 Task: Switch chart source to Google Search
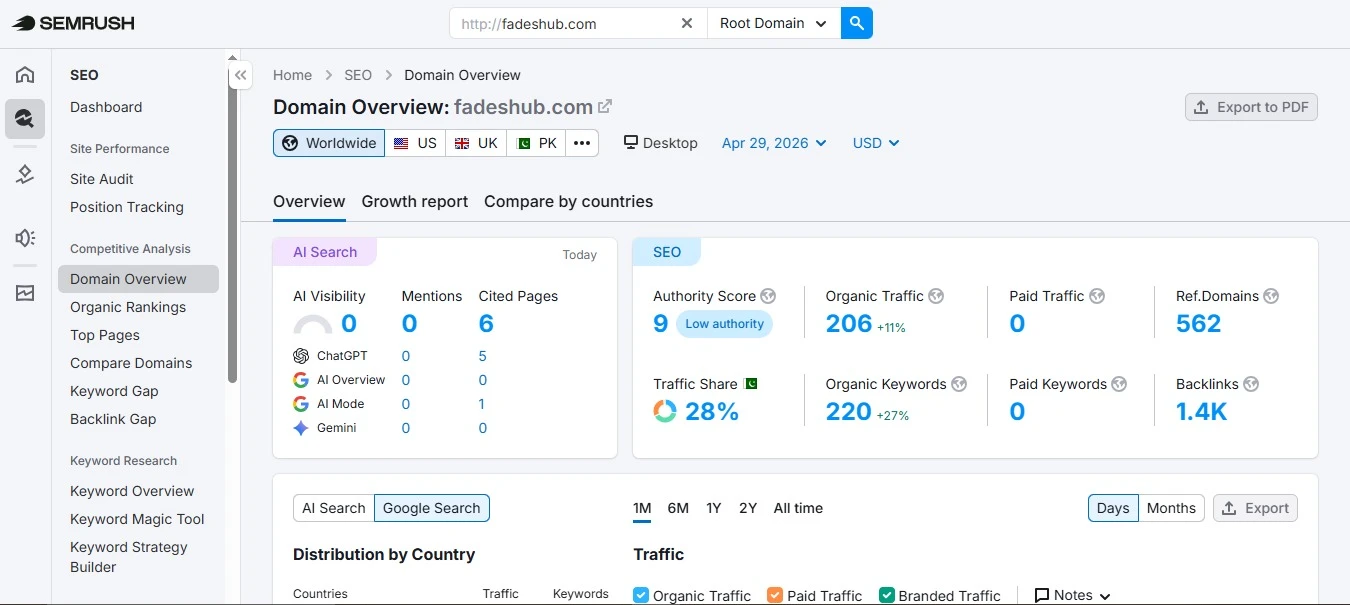[432, 508]
